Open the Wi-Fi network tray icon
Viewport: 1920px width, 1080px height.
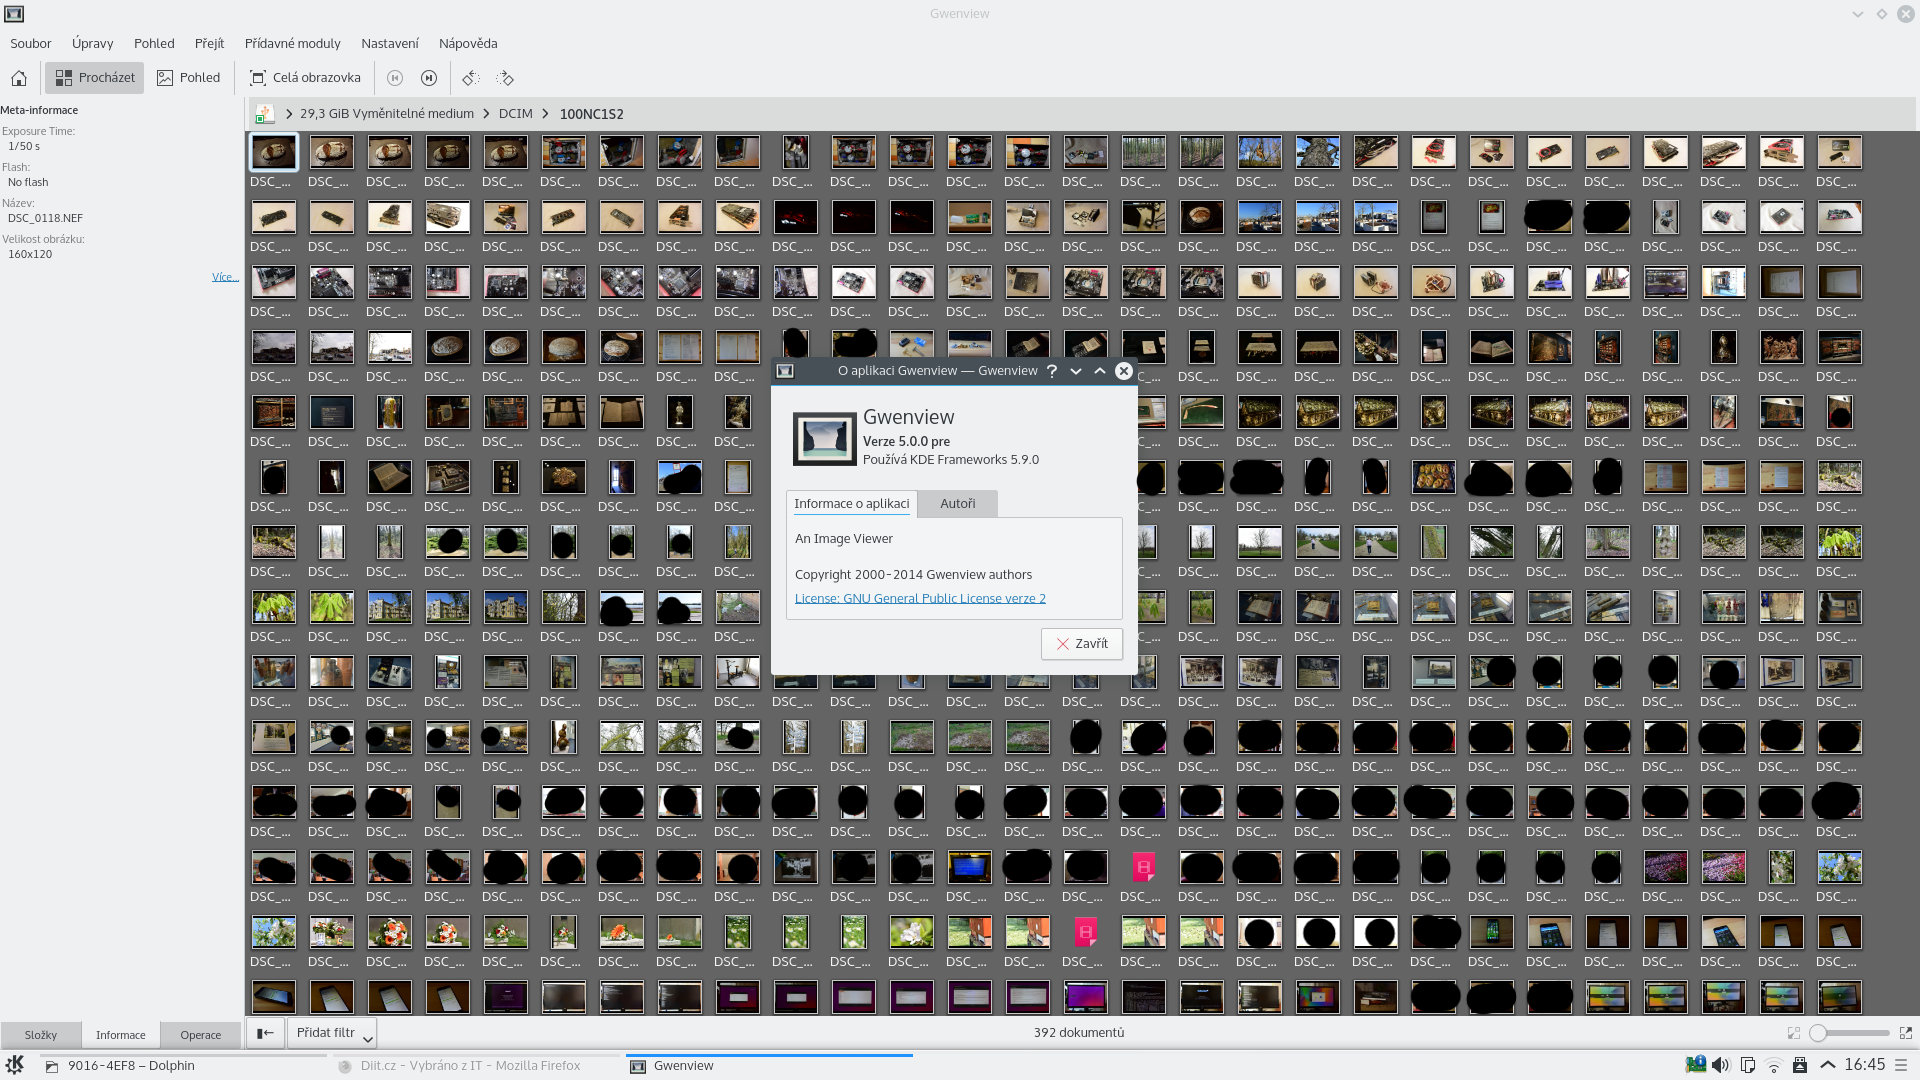[x=1774, y=1065]
